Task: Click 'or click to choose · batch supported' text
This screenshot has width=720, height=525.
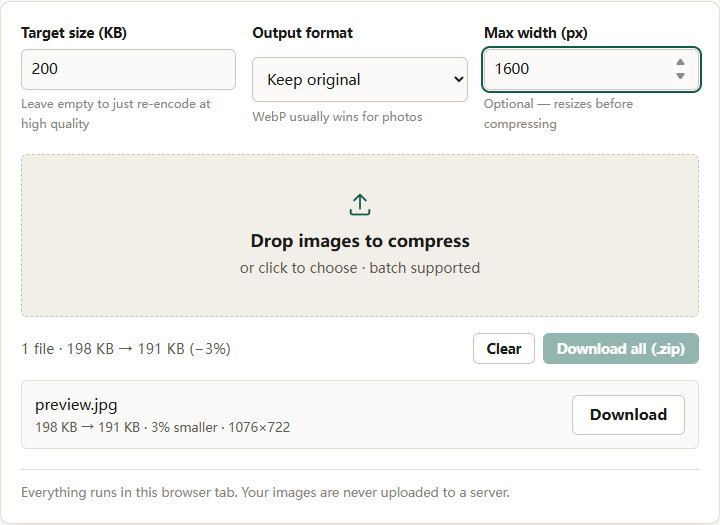Action: point(360,268)
